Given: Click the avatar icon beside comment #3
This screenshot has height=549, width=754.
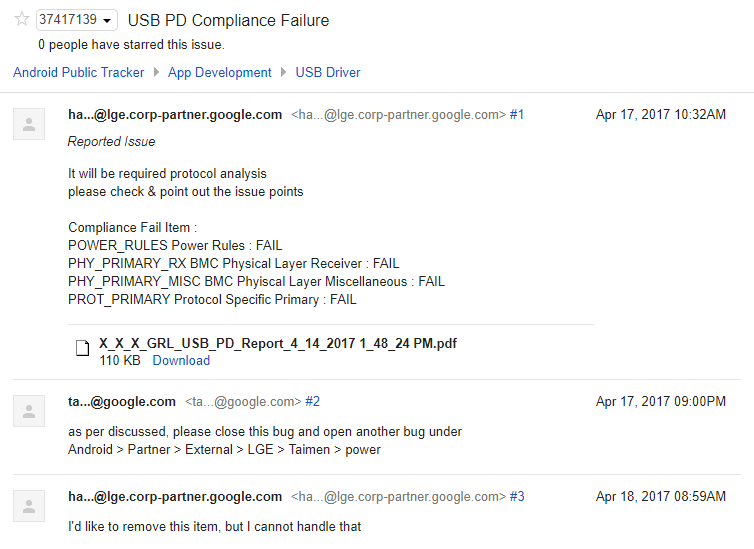Looking at the screenshot, I should coord(29,505).
